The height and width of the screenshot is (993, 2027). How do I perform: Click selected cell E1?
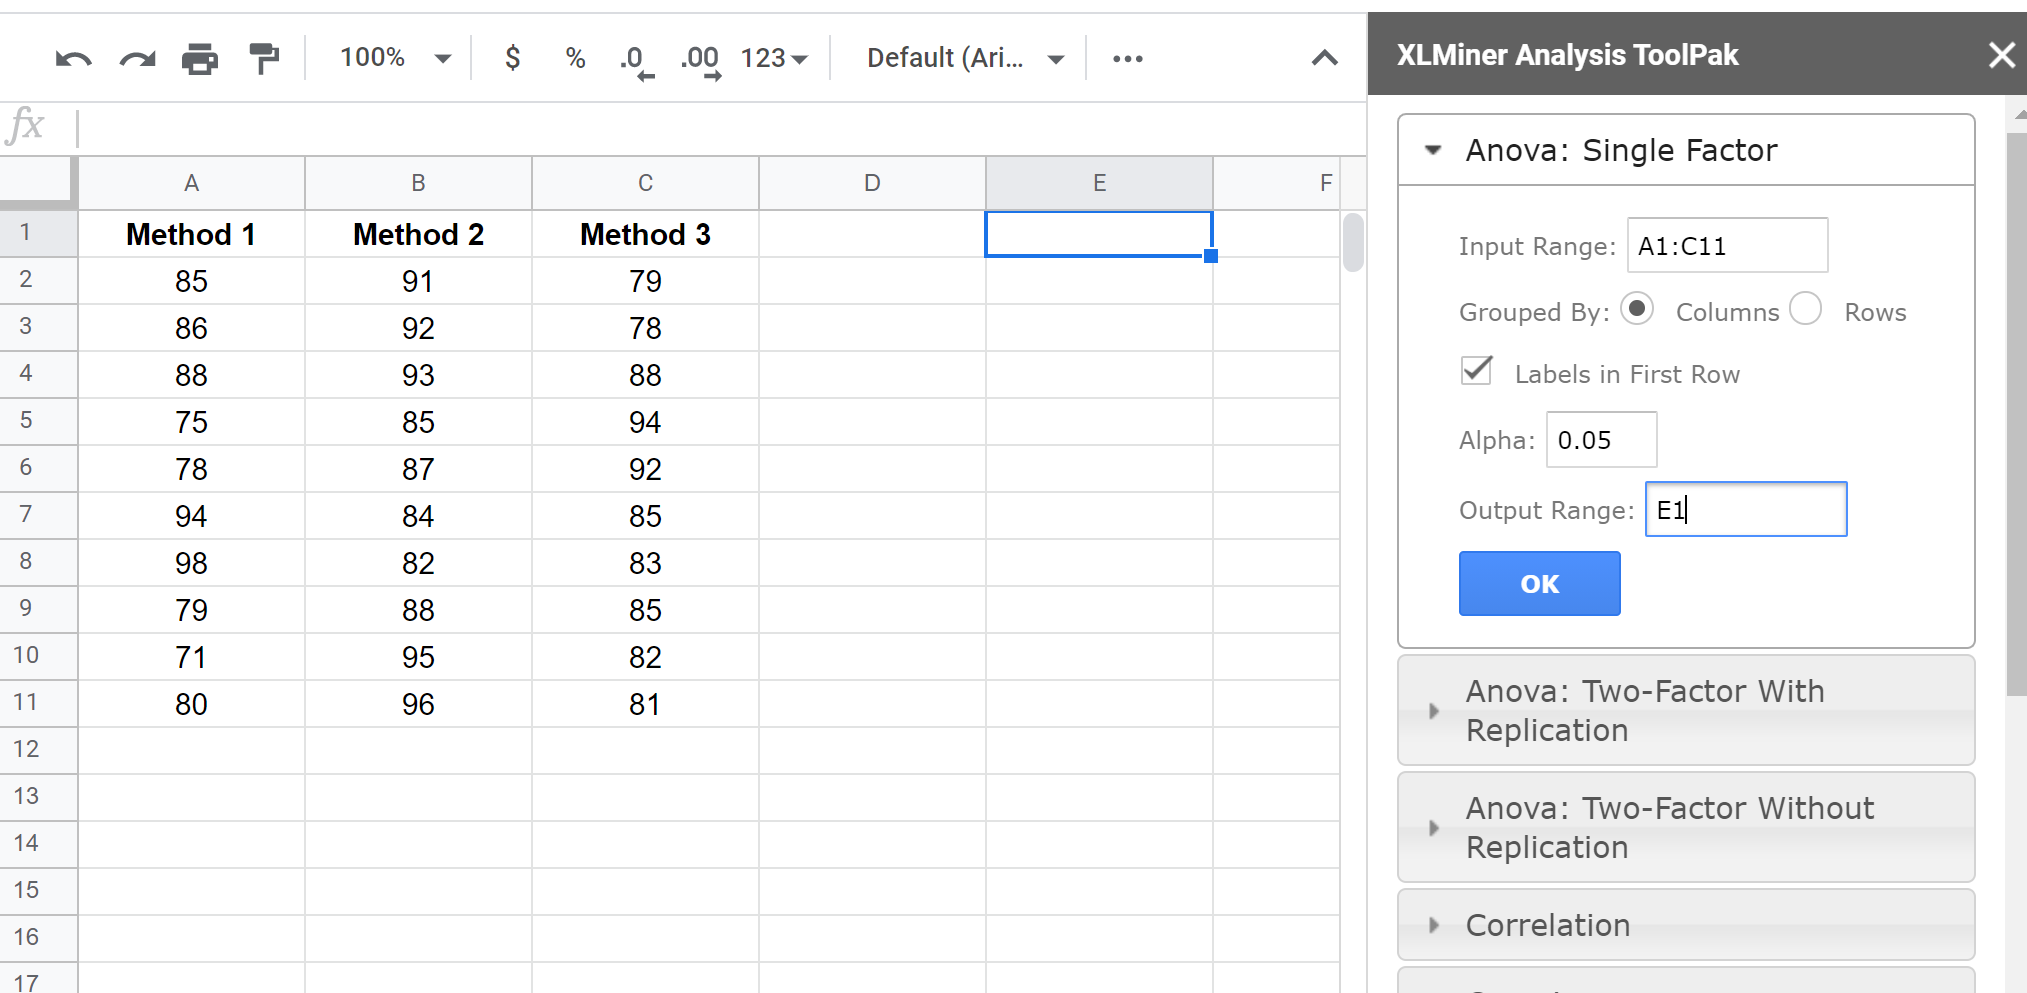point(1099,234)
